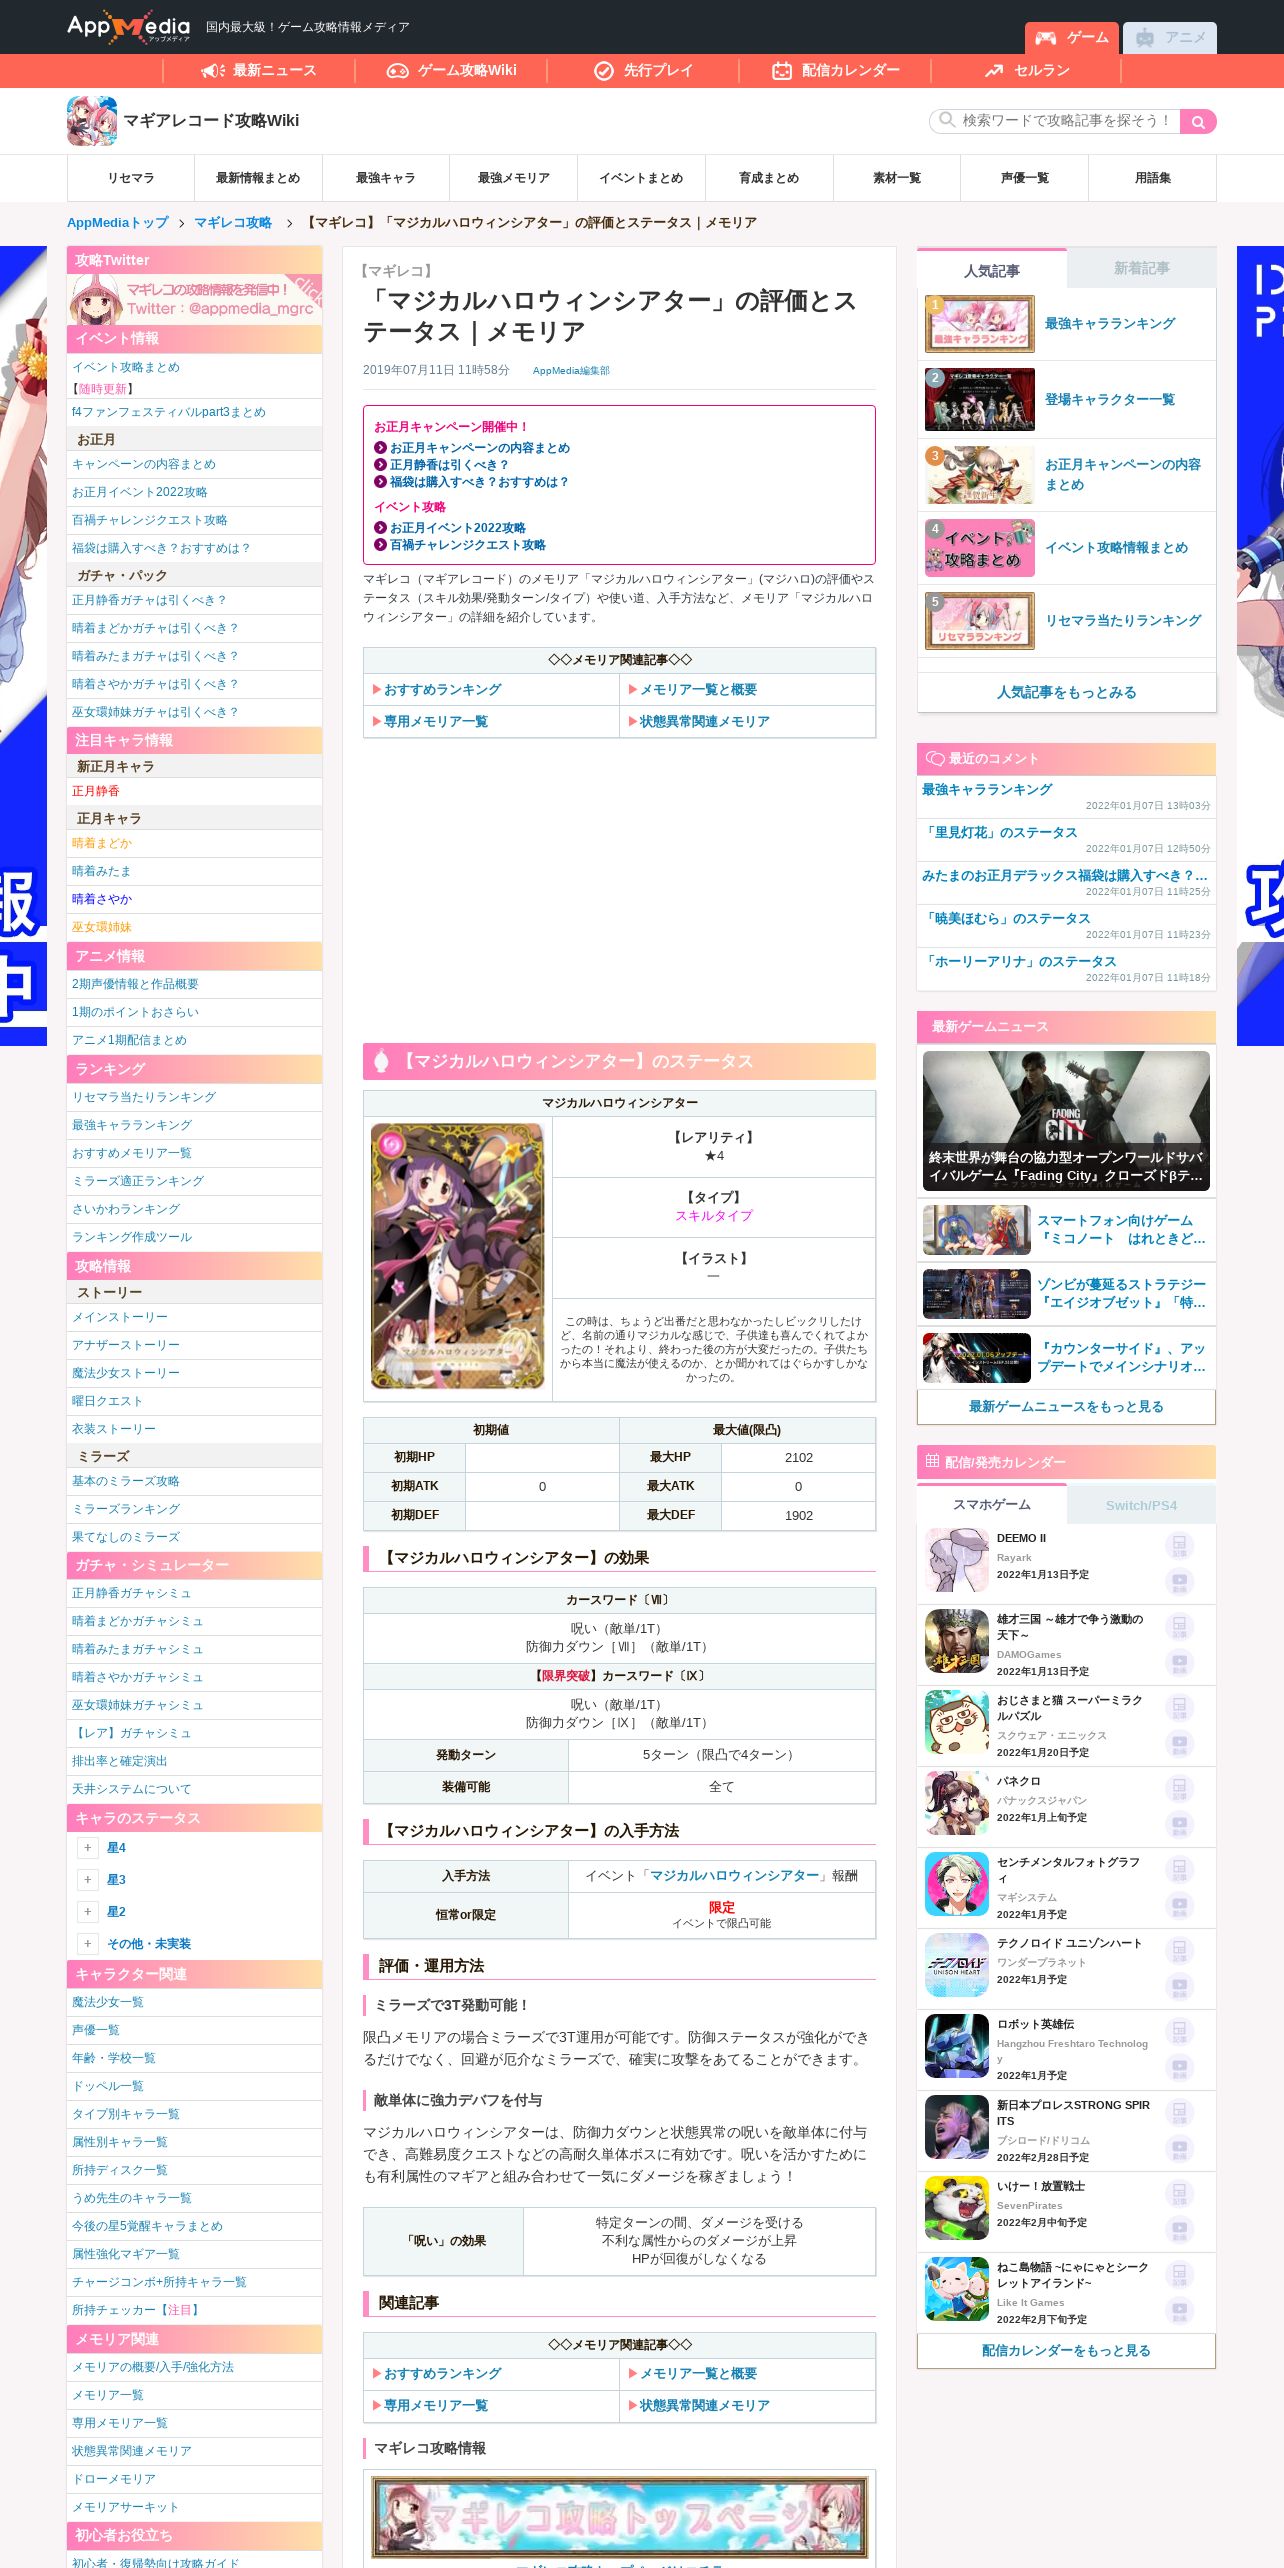Expand 星3 character status list
The image size is (1284, 2568).
coord(88,1880)
